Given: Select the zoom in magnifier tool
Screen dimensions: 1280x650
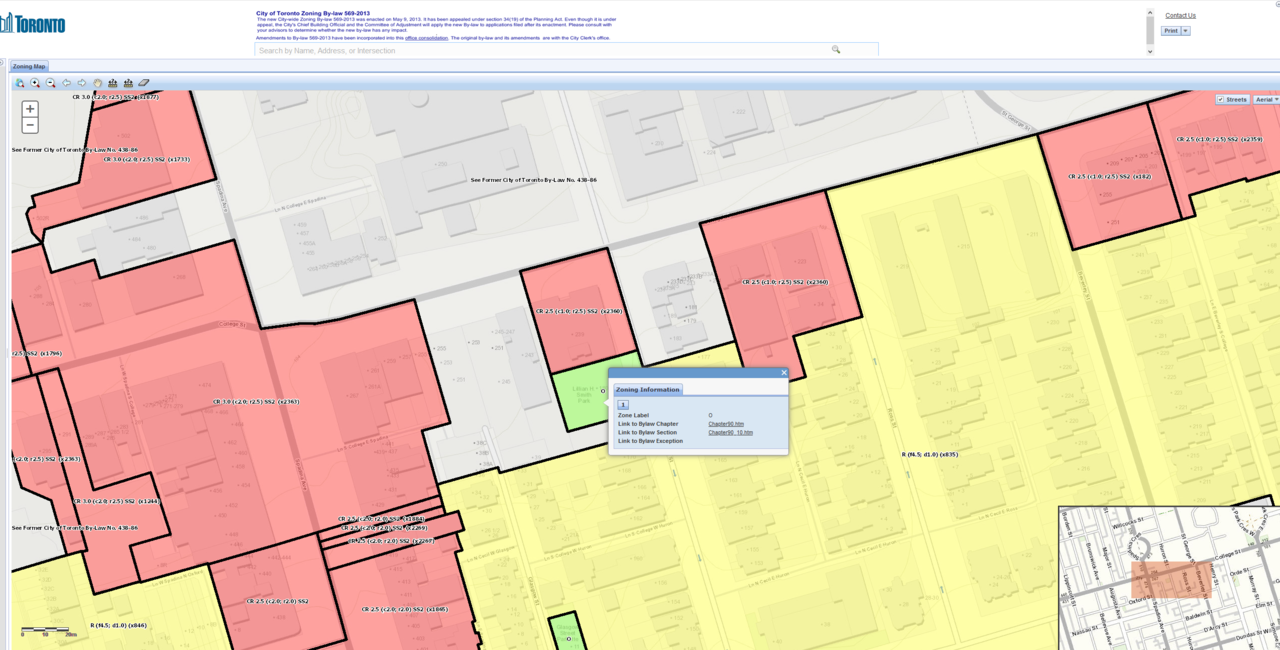Looking at the screenshot, I should 35,83.
